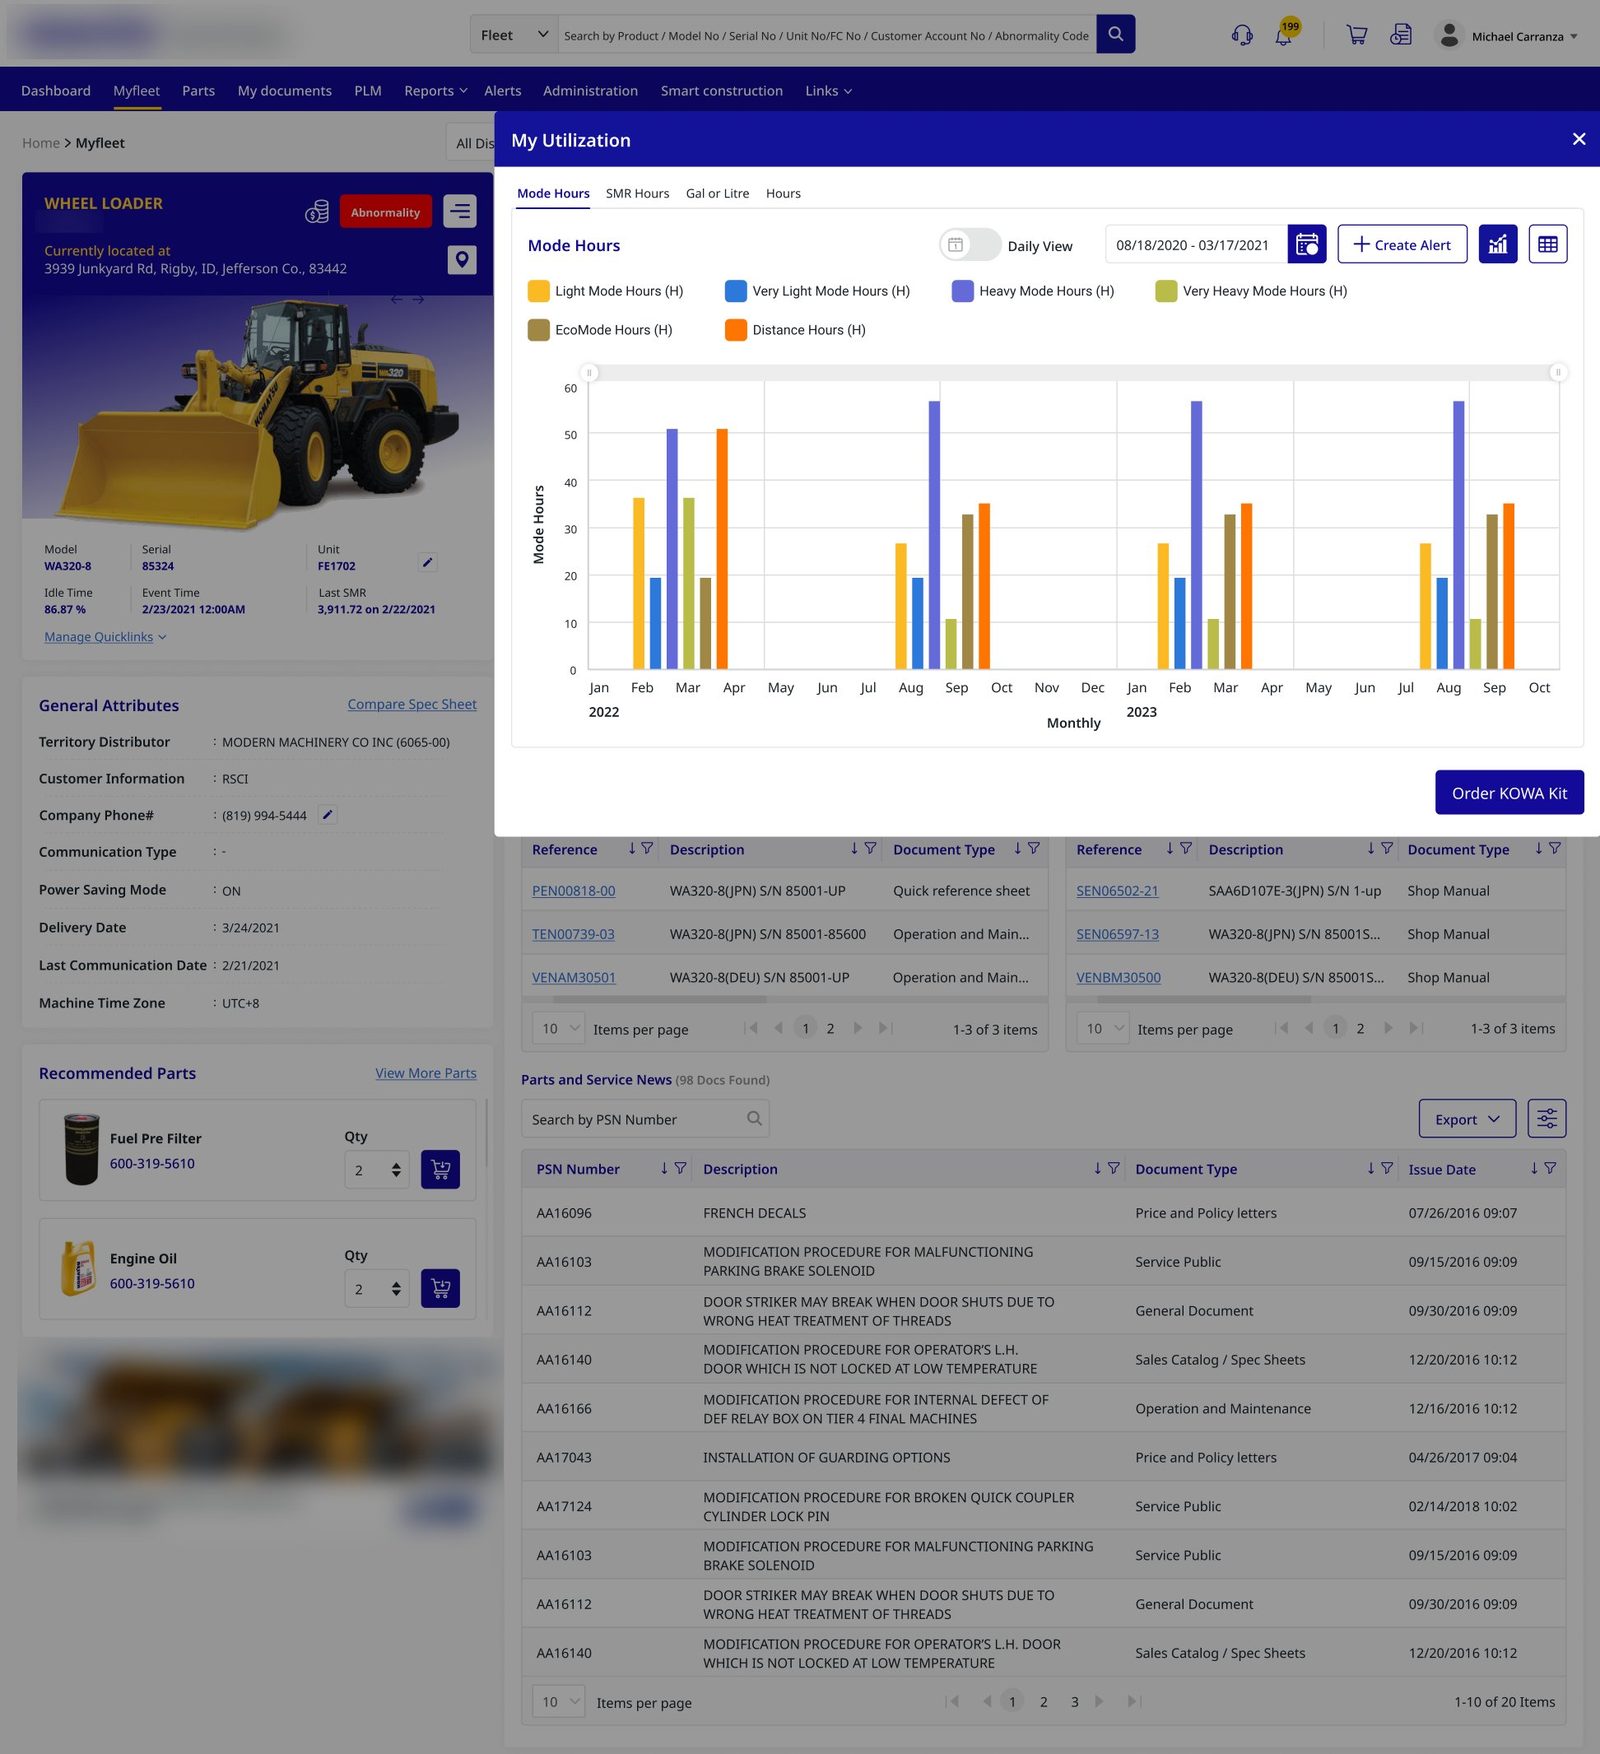
Task: Open Smart construction menu item
Action: [721, 90]
